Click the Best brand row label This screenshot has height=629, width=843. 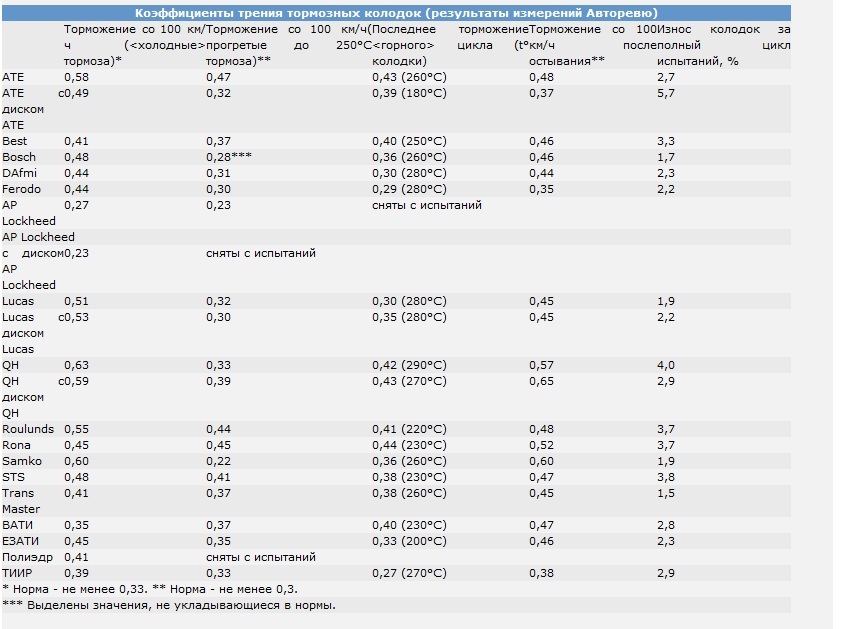click(x=15, y=141)
